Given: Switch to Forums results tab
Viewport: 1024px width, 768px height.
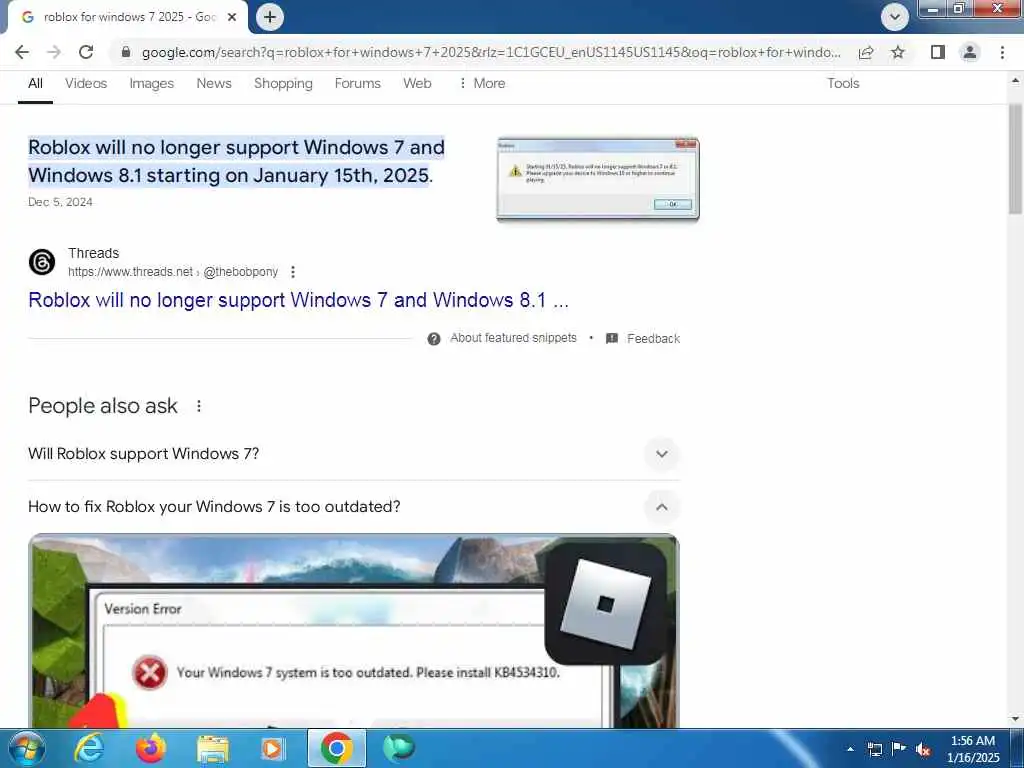Looking at the screenshot, I should pyautogui.click(x=357, y=84).
